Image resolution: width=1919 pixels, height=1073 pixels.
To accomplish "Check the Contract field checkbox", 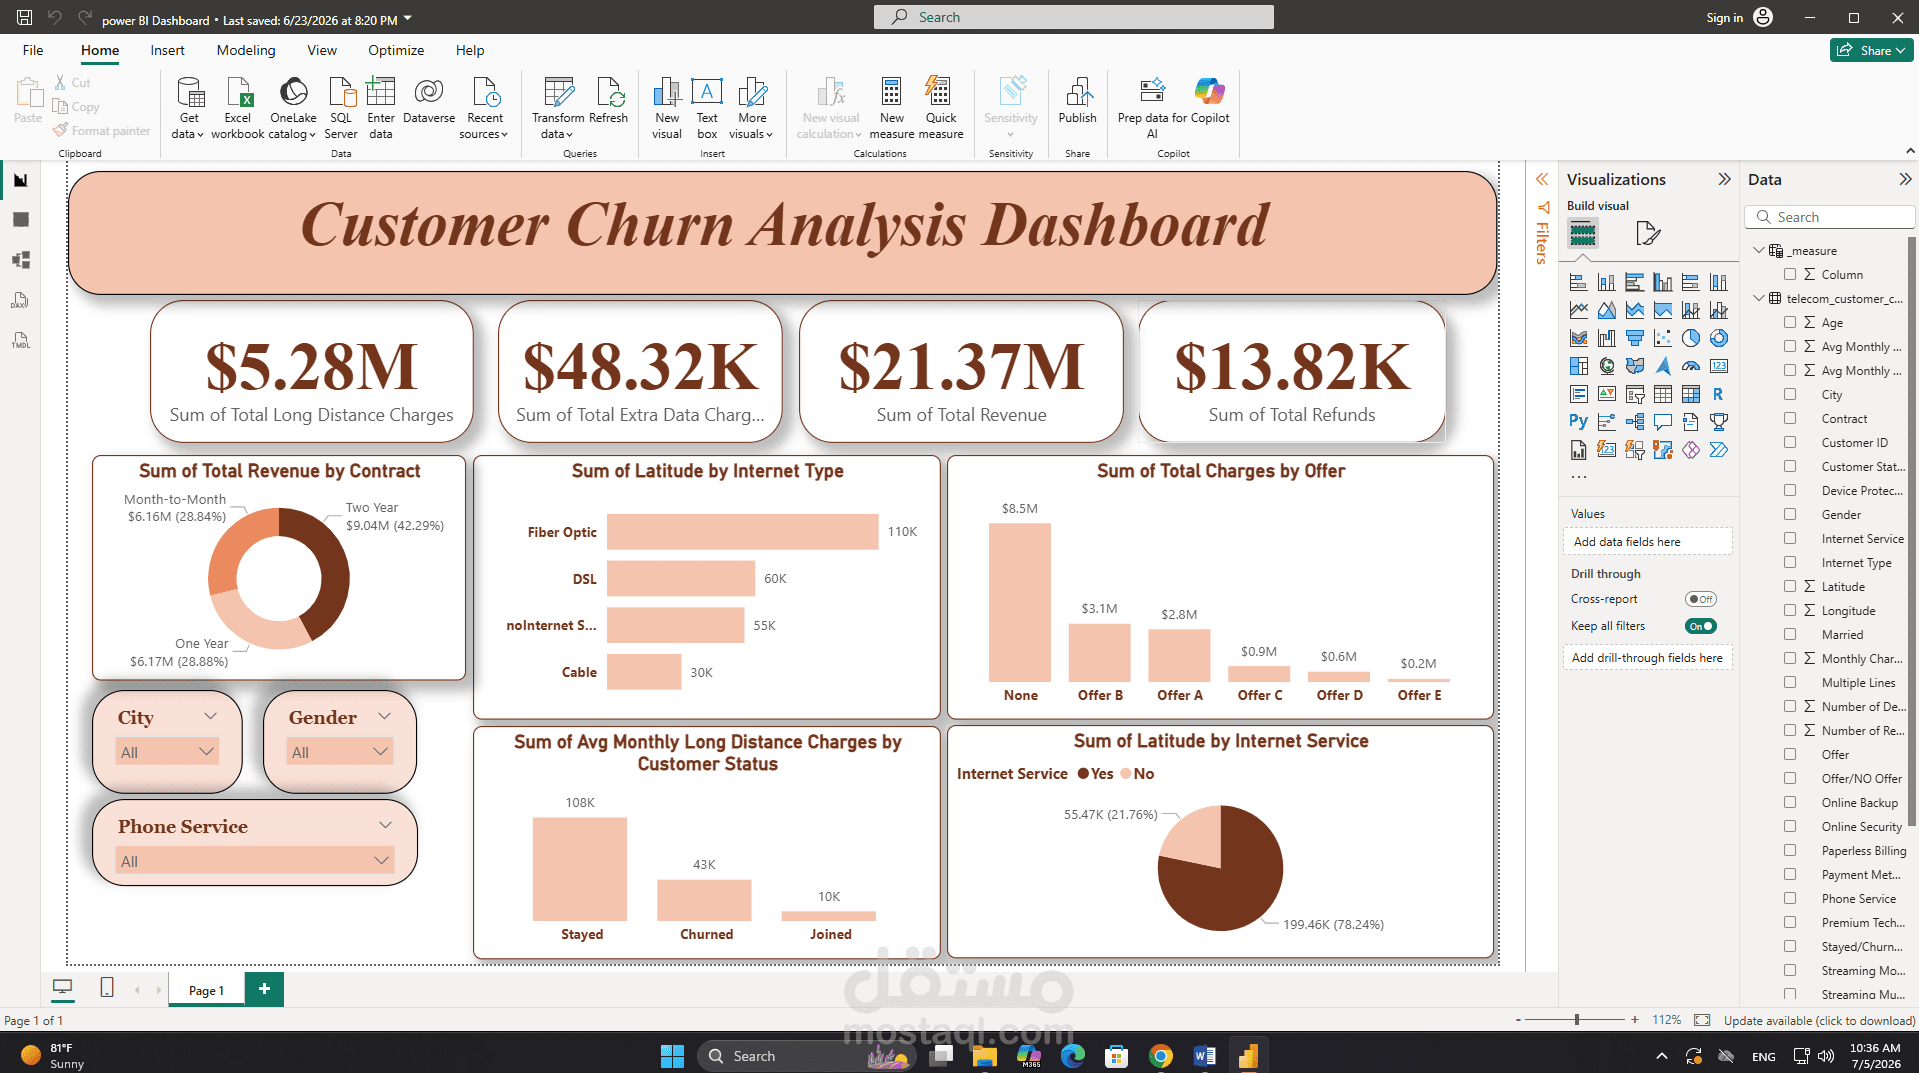I will pos(1790,418).
